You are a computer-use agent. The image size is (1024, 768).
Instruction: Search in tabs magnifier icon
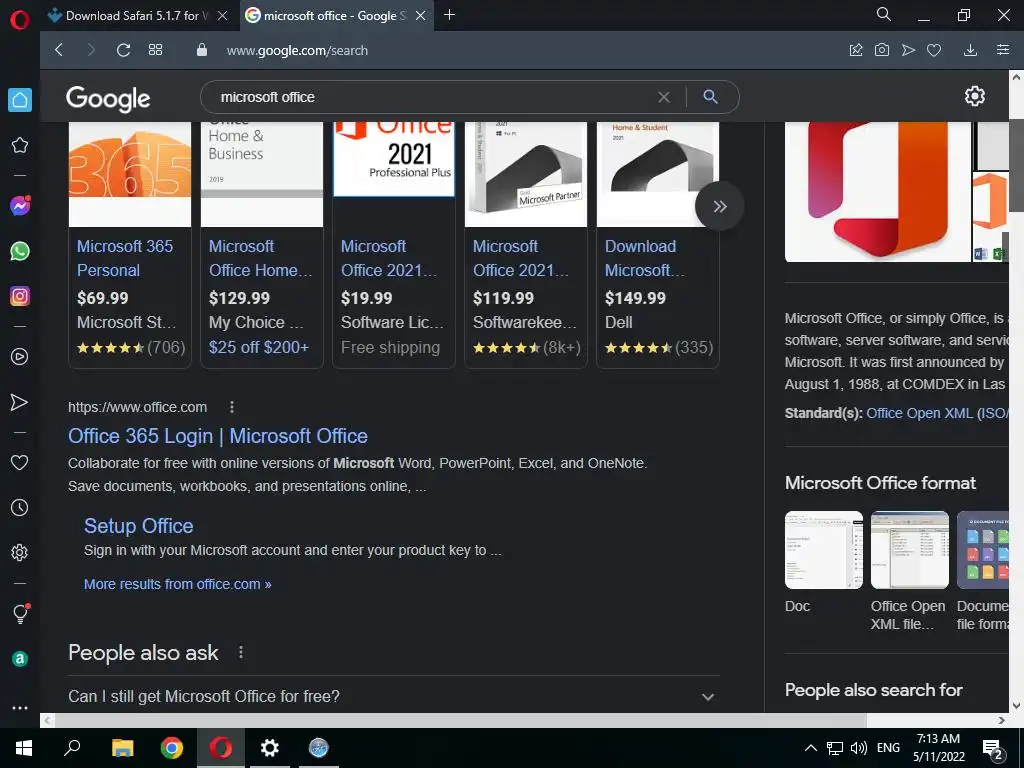(884, 14)
